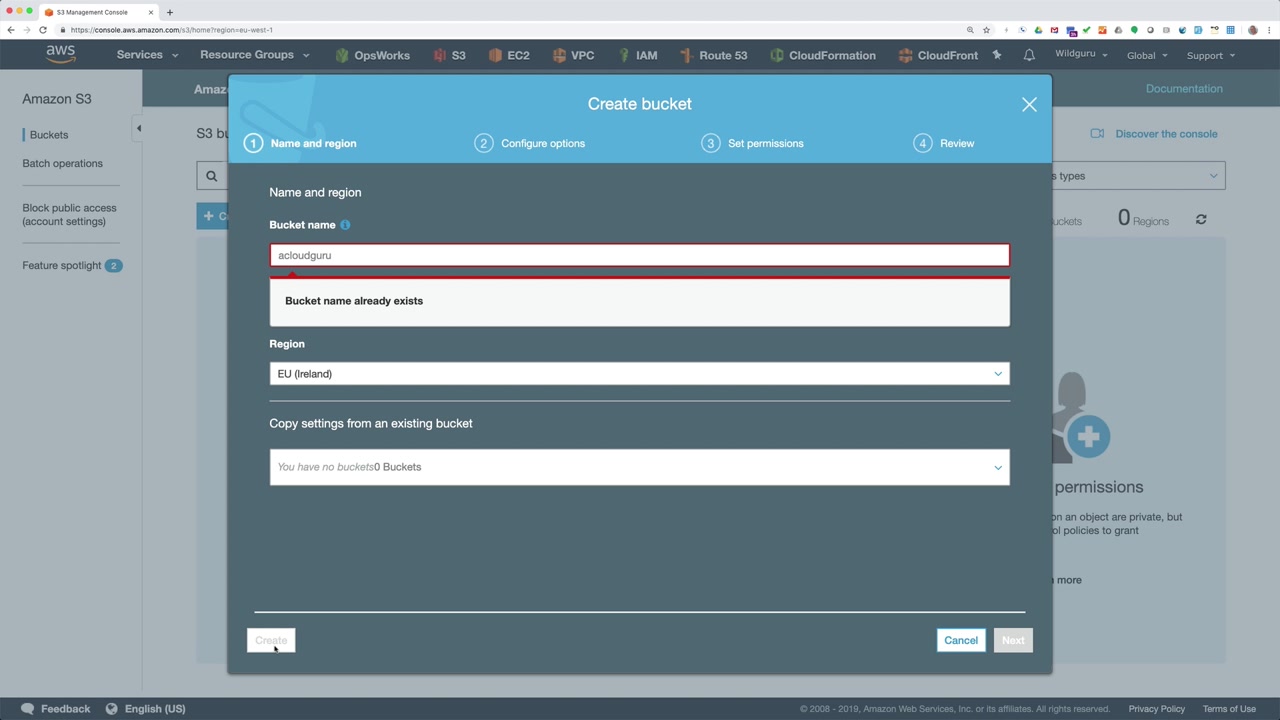
Task: Open the Chrome three-dot menu
Action: pos(1269,30)
